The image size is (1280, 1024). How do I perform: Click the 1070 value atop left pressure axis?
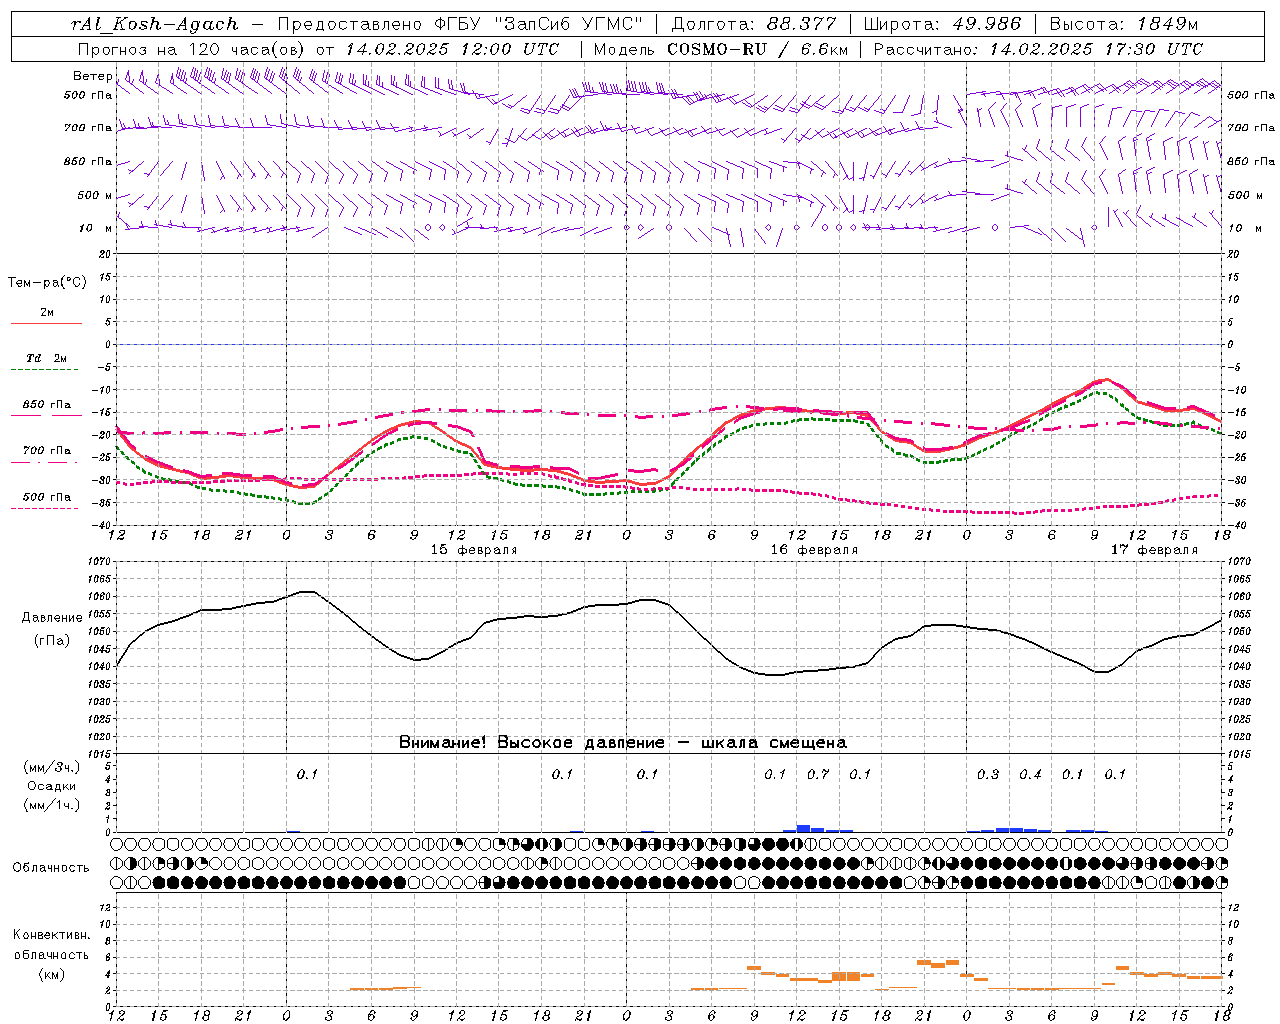click(100, 562)
